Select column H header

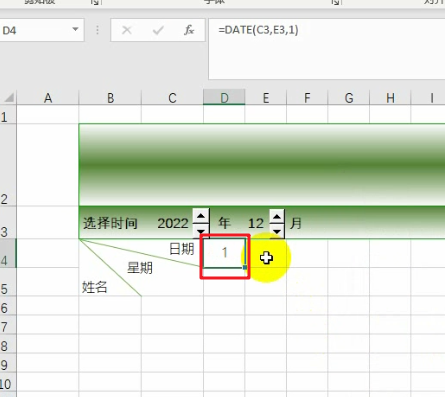point(390,98)
